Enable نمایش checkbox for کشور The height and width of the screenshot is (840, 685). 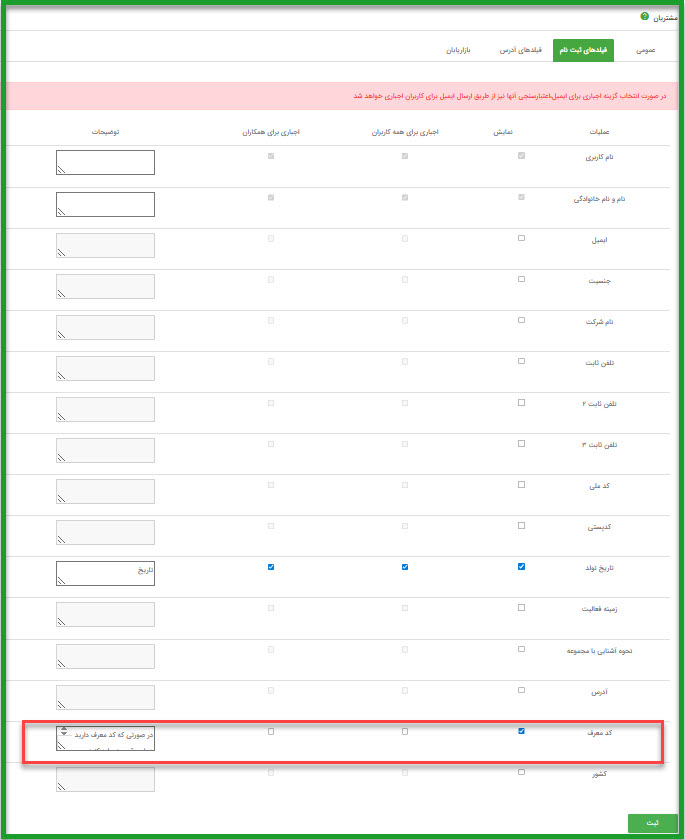[521, 772]
